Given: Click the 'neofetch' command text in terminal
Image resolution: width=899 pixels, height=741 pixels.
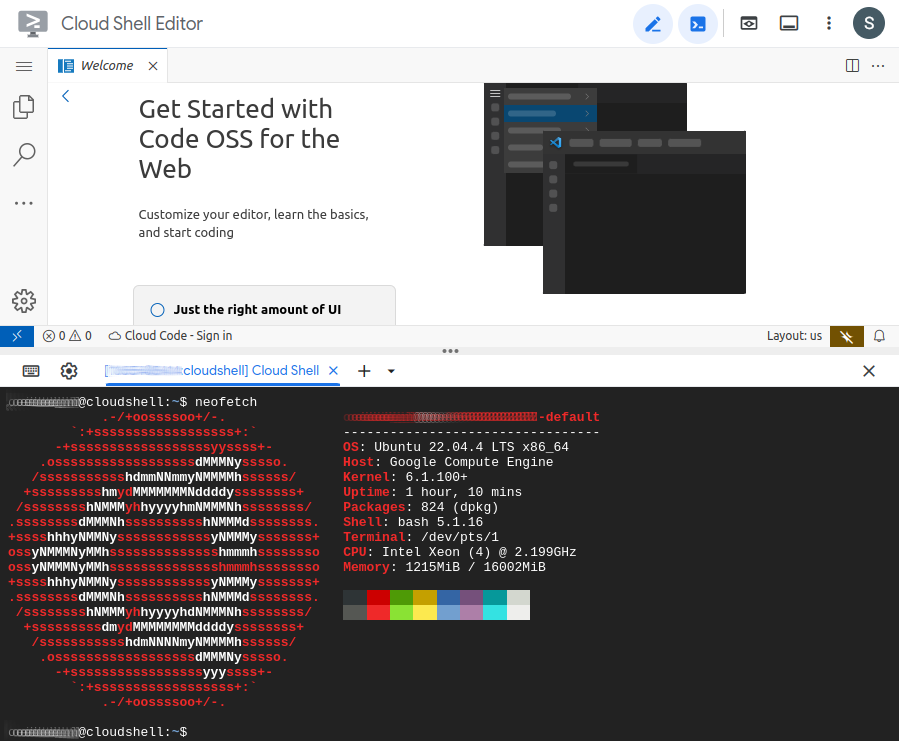Looking at the screenshot, I should (x=226, y=402).
